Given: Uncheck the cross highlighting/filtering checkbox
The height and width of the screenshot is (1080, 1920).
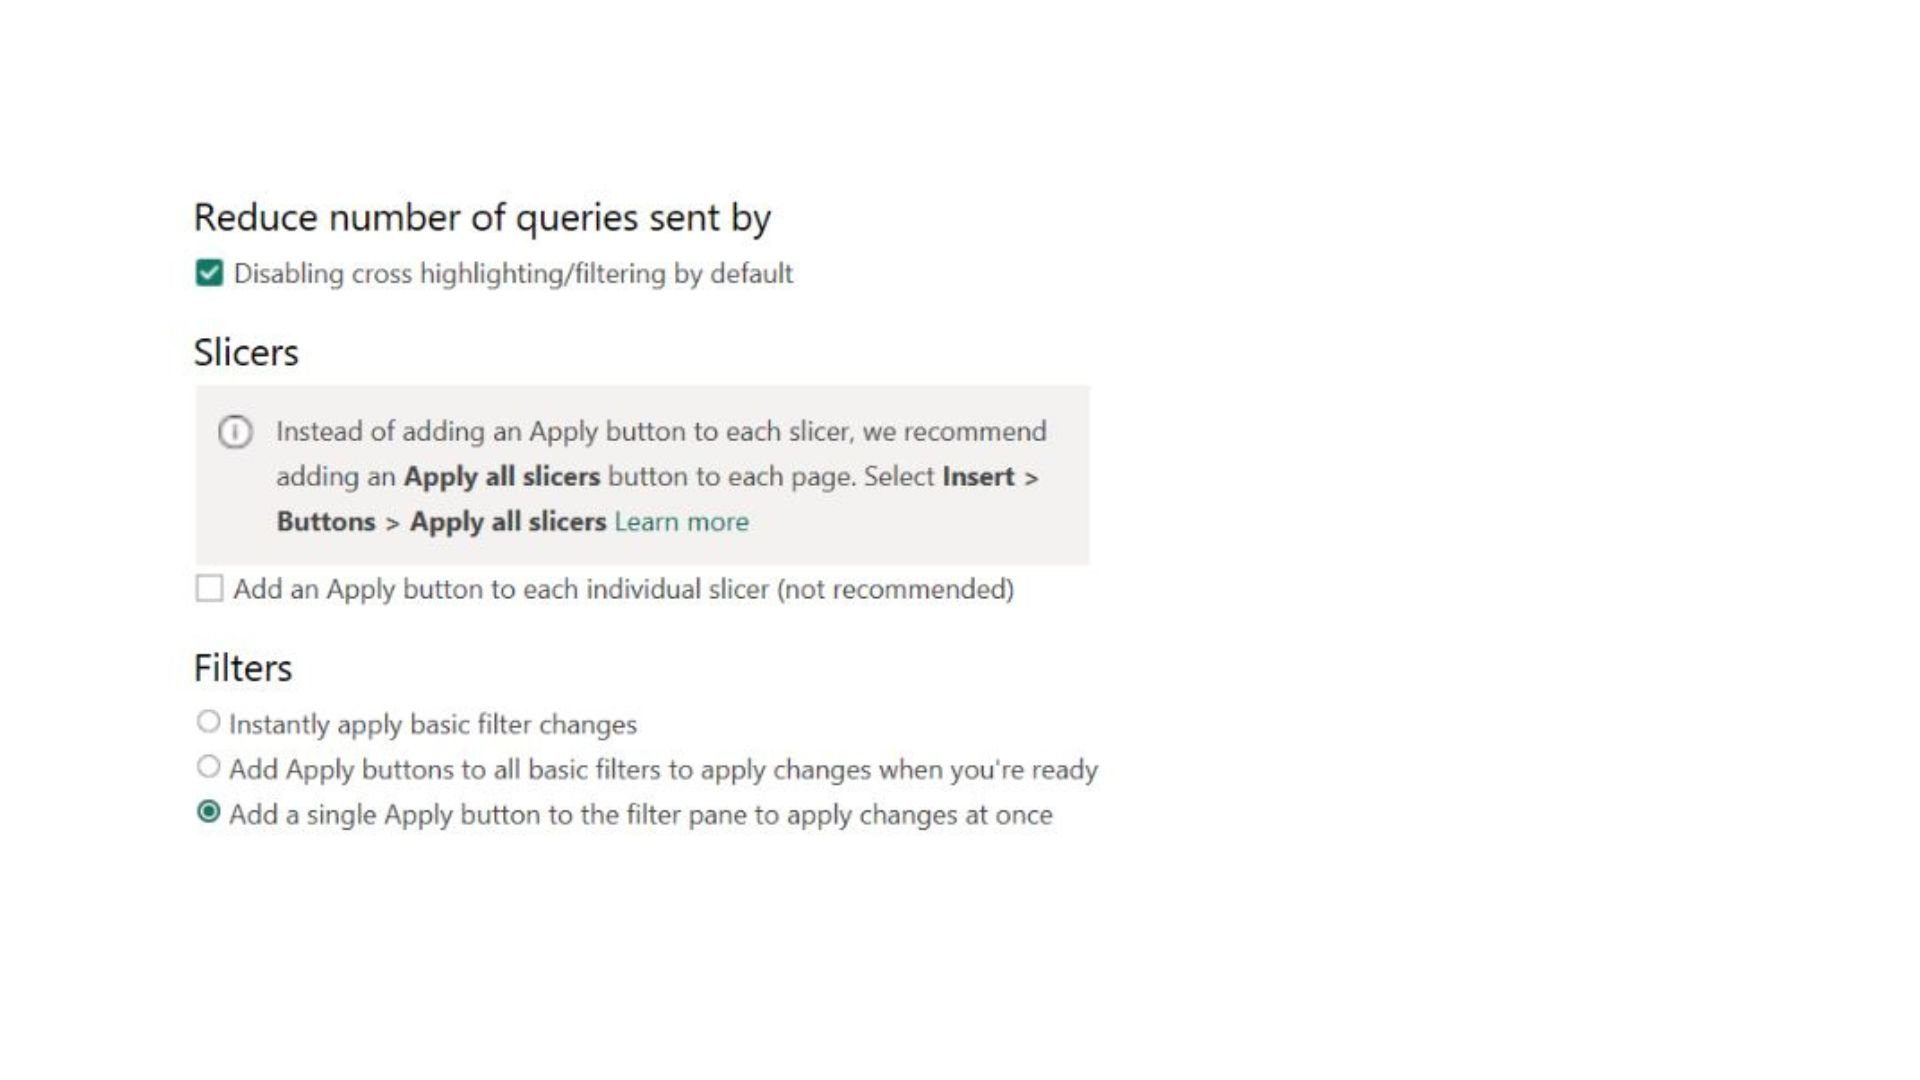Looking at the screenshot, I should [x=209, y=273].
